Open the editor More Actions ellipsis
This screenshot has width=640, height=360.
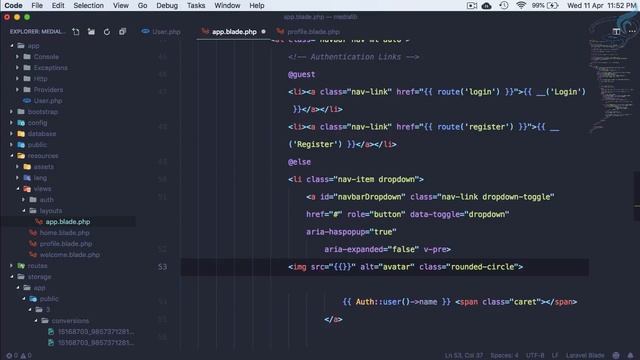click(631, 31)
